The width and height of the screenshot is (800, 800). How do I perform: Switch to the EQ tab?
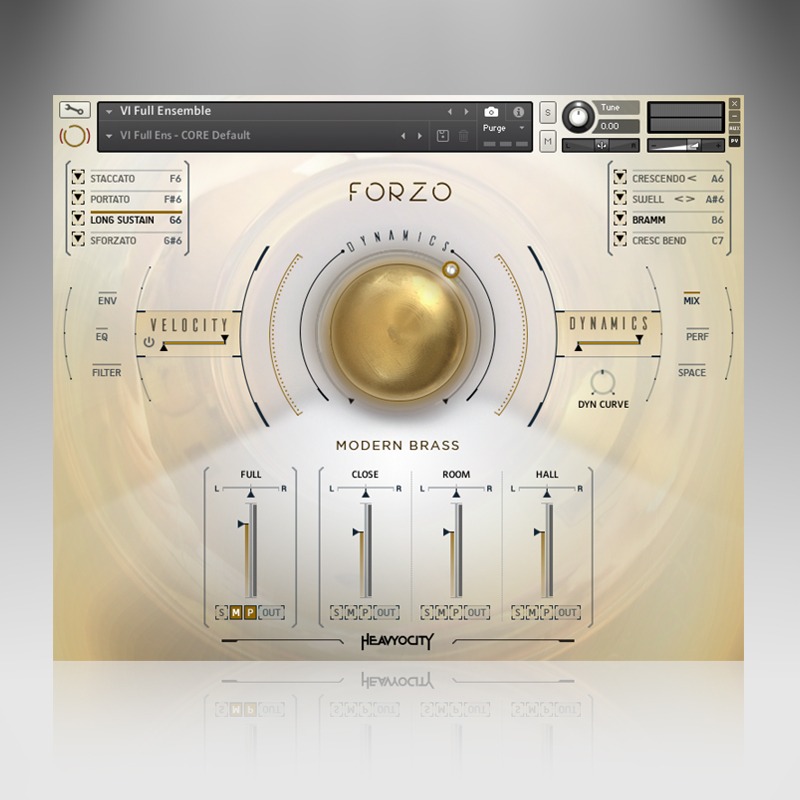click(x=101, y=337)
